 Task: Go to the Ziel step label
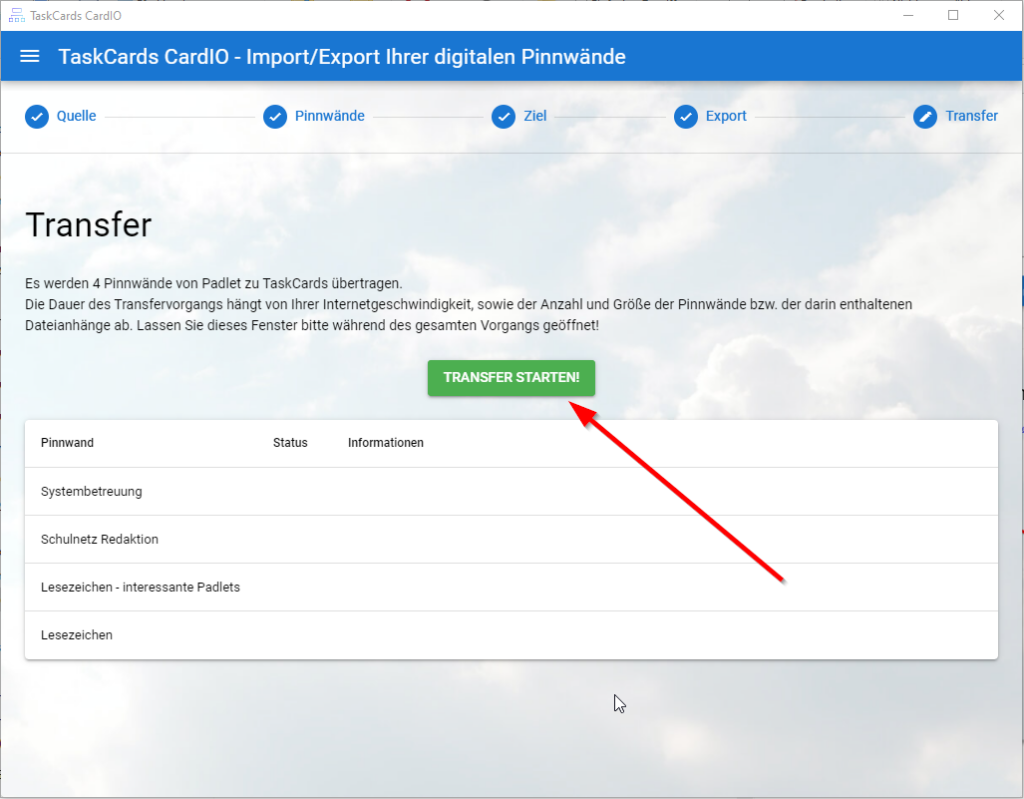click(x=535, y=116)
